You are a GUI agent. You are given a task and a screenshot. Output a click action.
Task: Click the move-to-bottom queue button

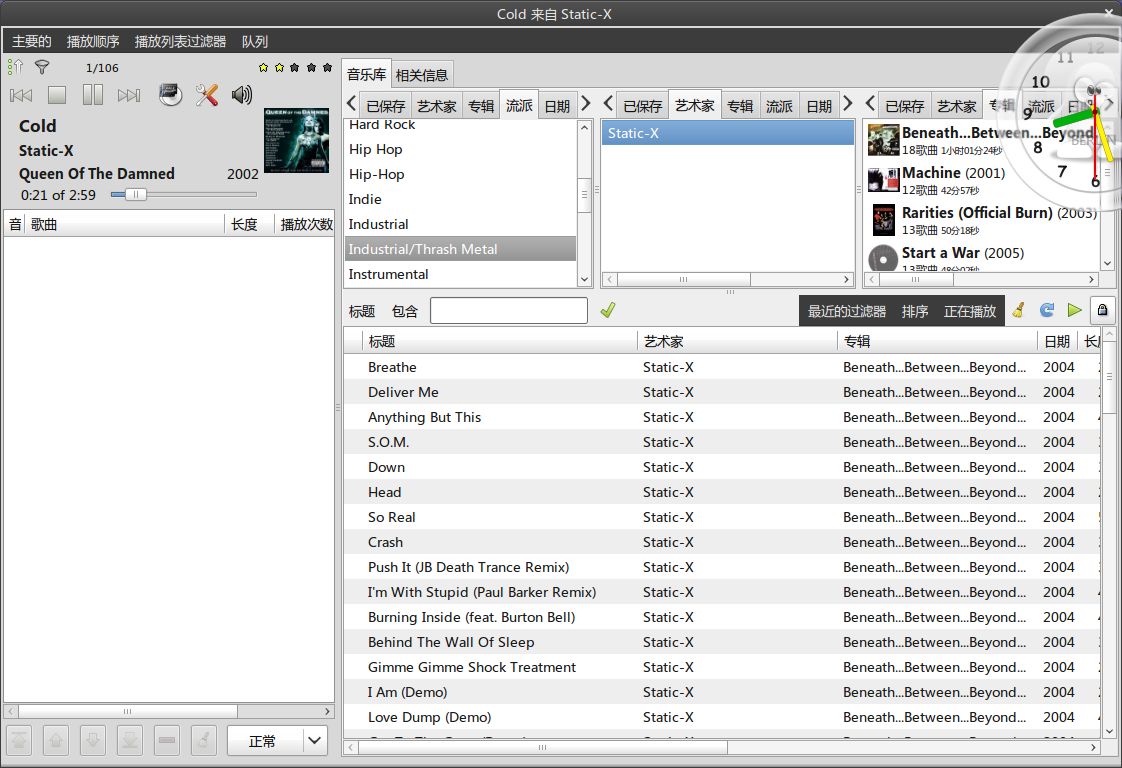coord(130,741)
